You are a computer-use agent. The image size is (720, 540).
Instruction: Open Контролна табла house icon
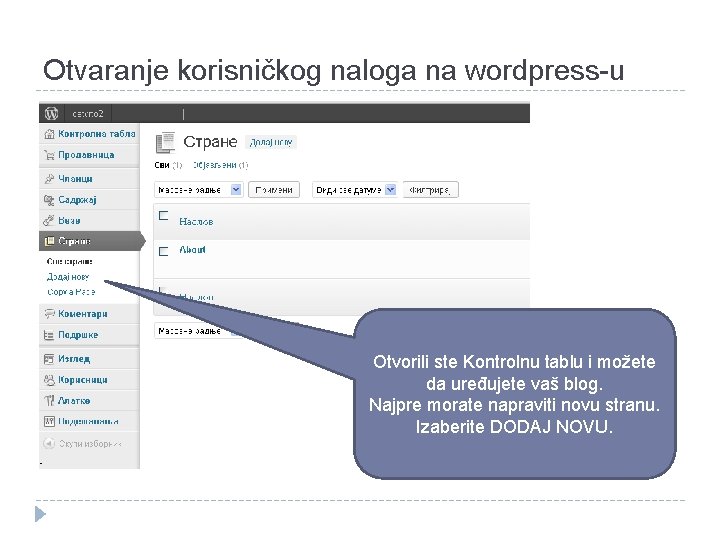[49, 134]
